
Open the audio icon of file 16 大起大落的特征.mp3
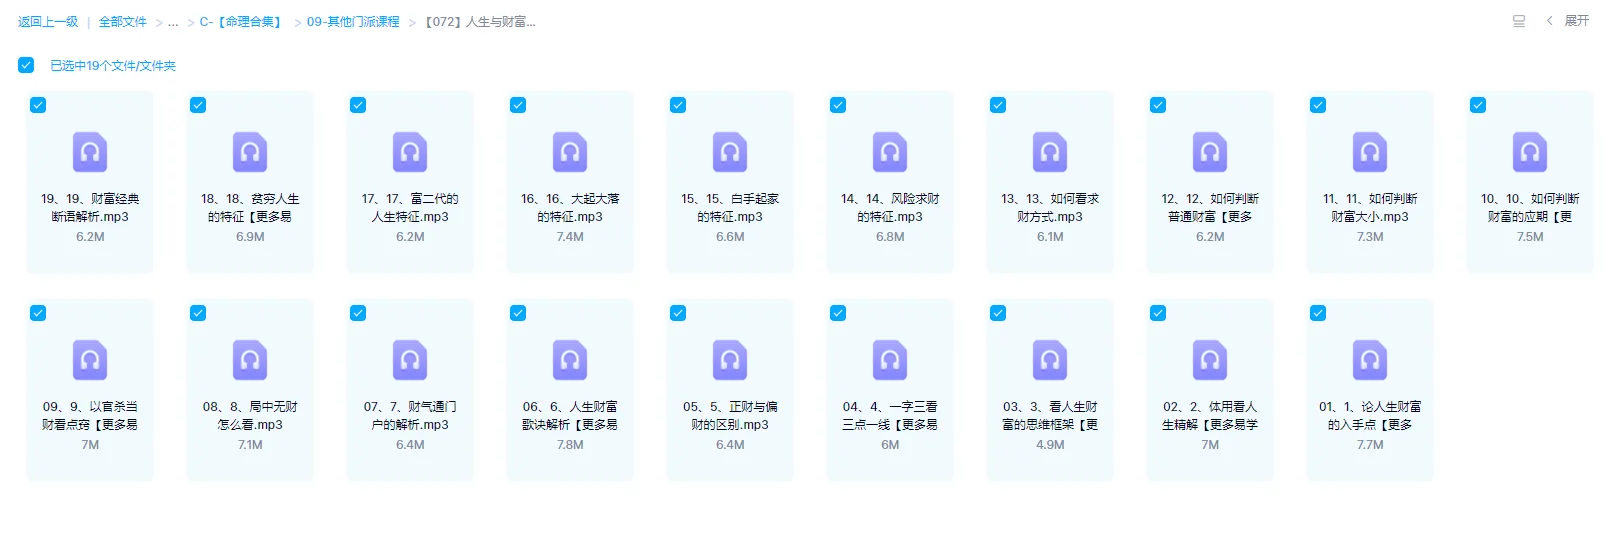point(570,152)
